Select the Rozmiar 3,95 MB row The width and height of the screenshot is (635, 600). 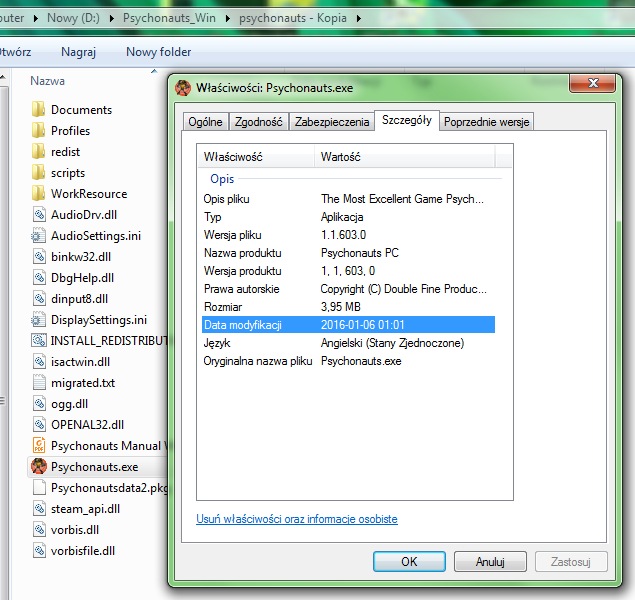point(348,307)
